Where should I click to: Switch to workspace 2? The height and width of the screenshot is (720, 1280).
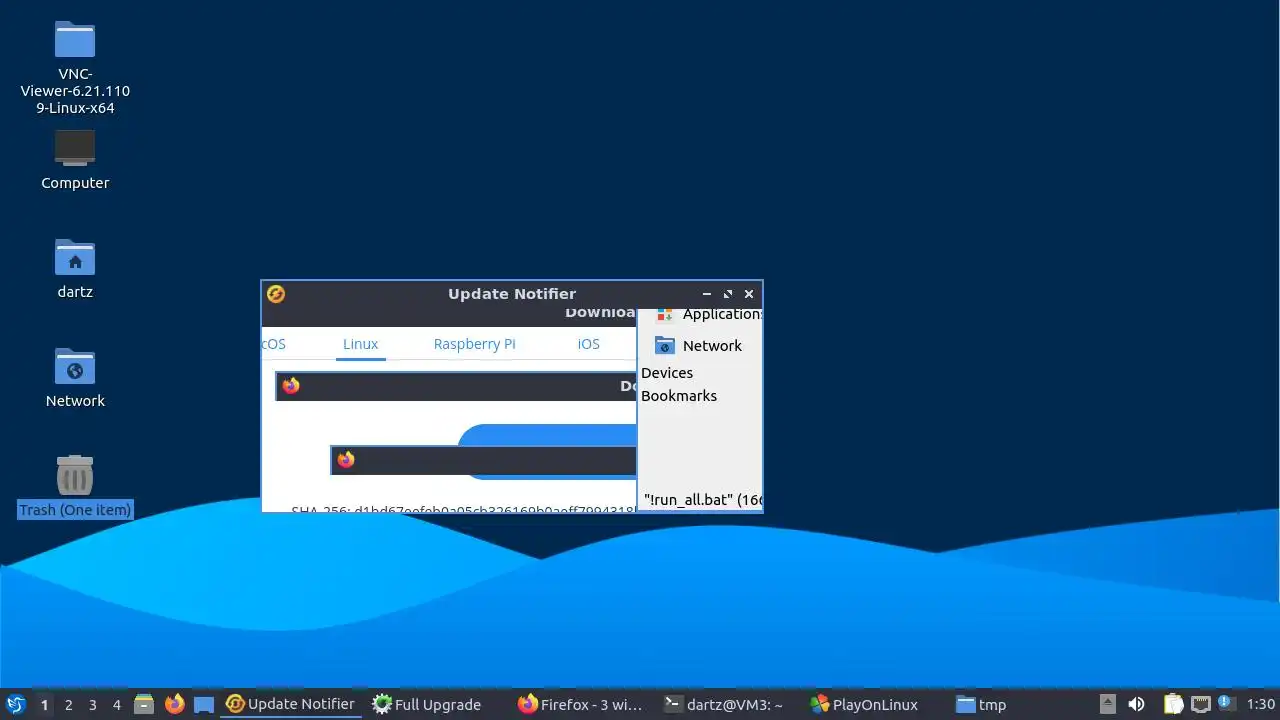click(x=68, y=704)
